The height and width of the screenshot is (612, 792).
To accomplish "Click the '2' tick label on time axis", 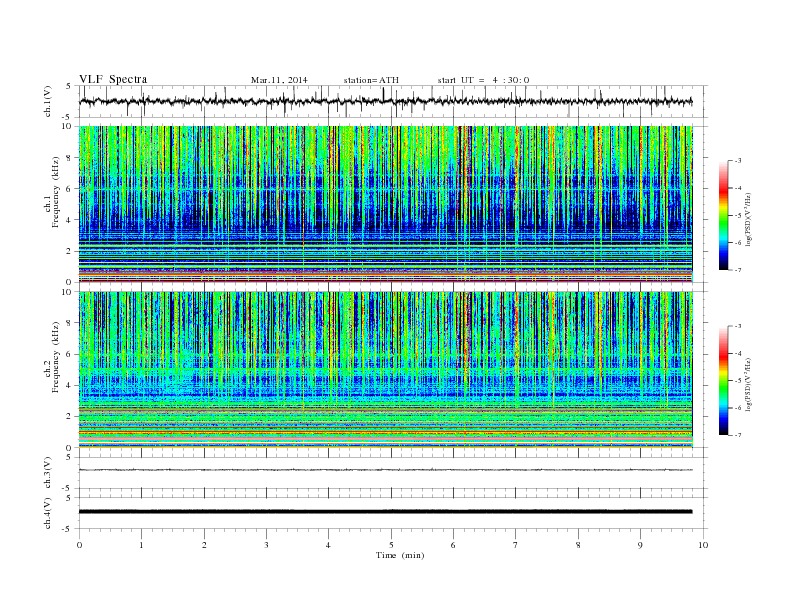I will point(204,545).
